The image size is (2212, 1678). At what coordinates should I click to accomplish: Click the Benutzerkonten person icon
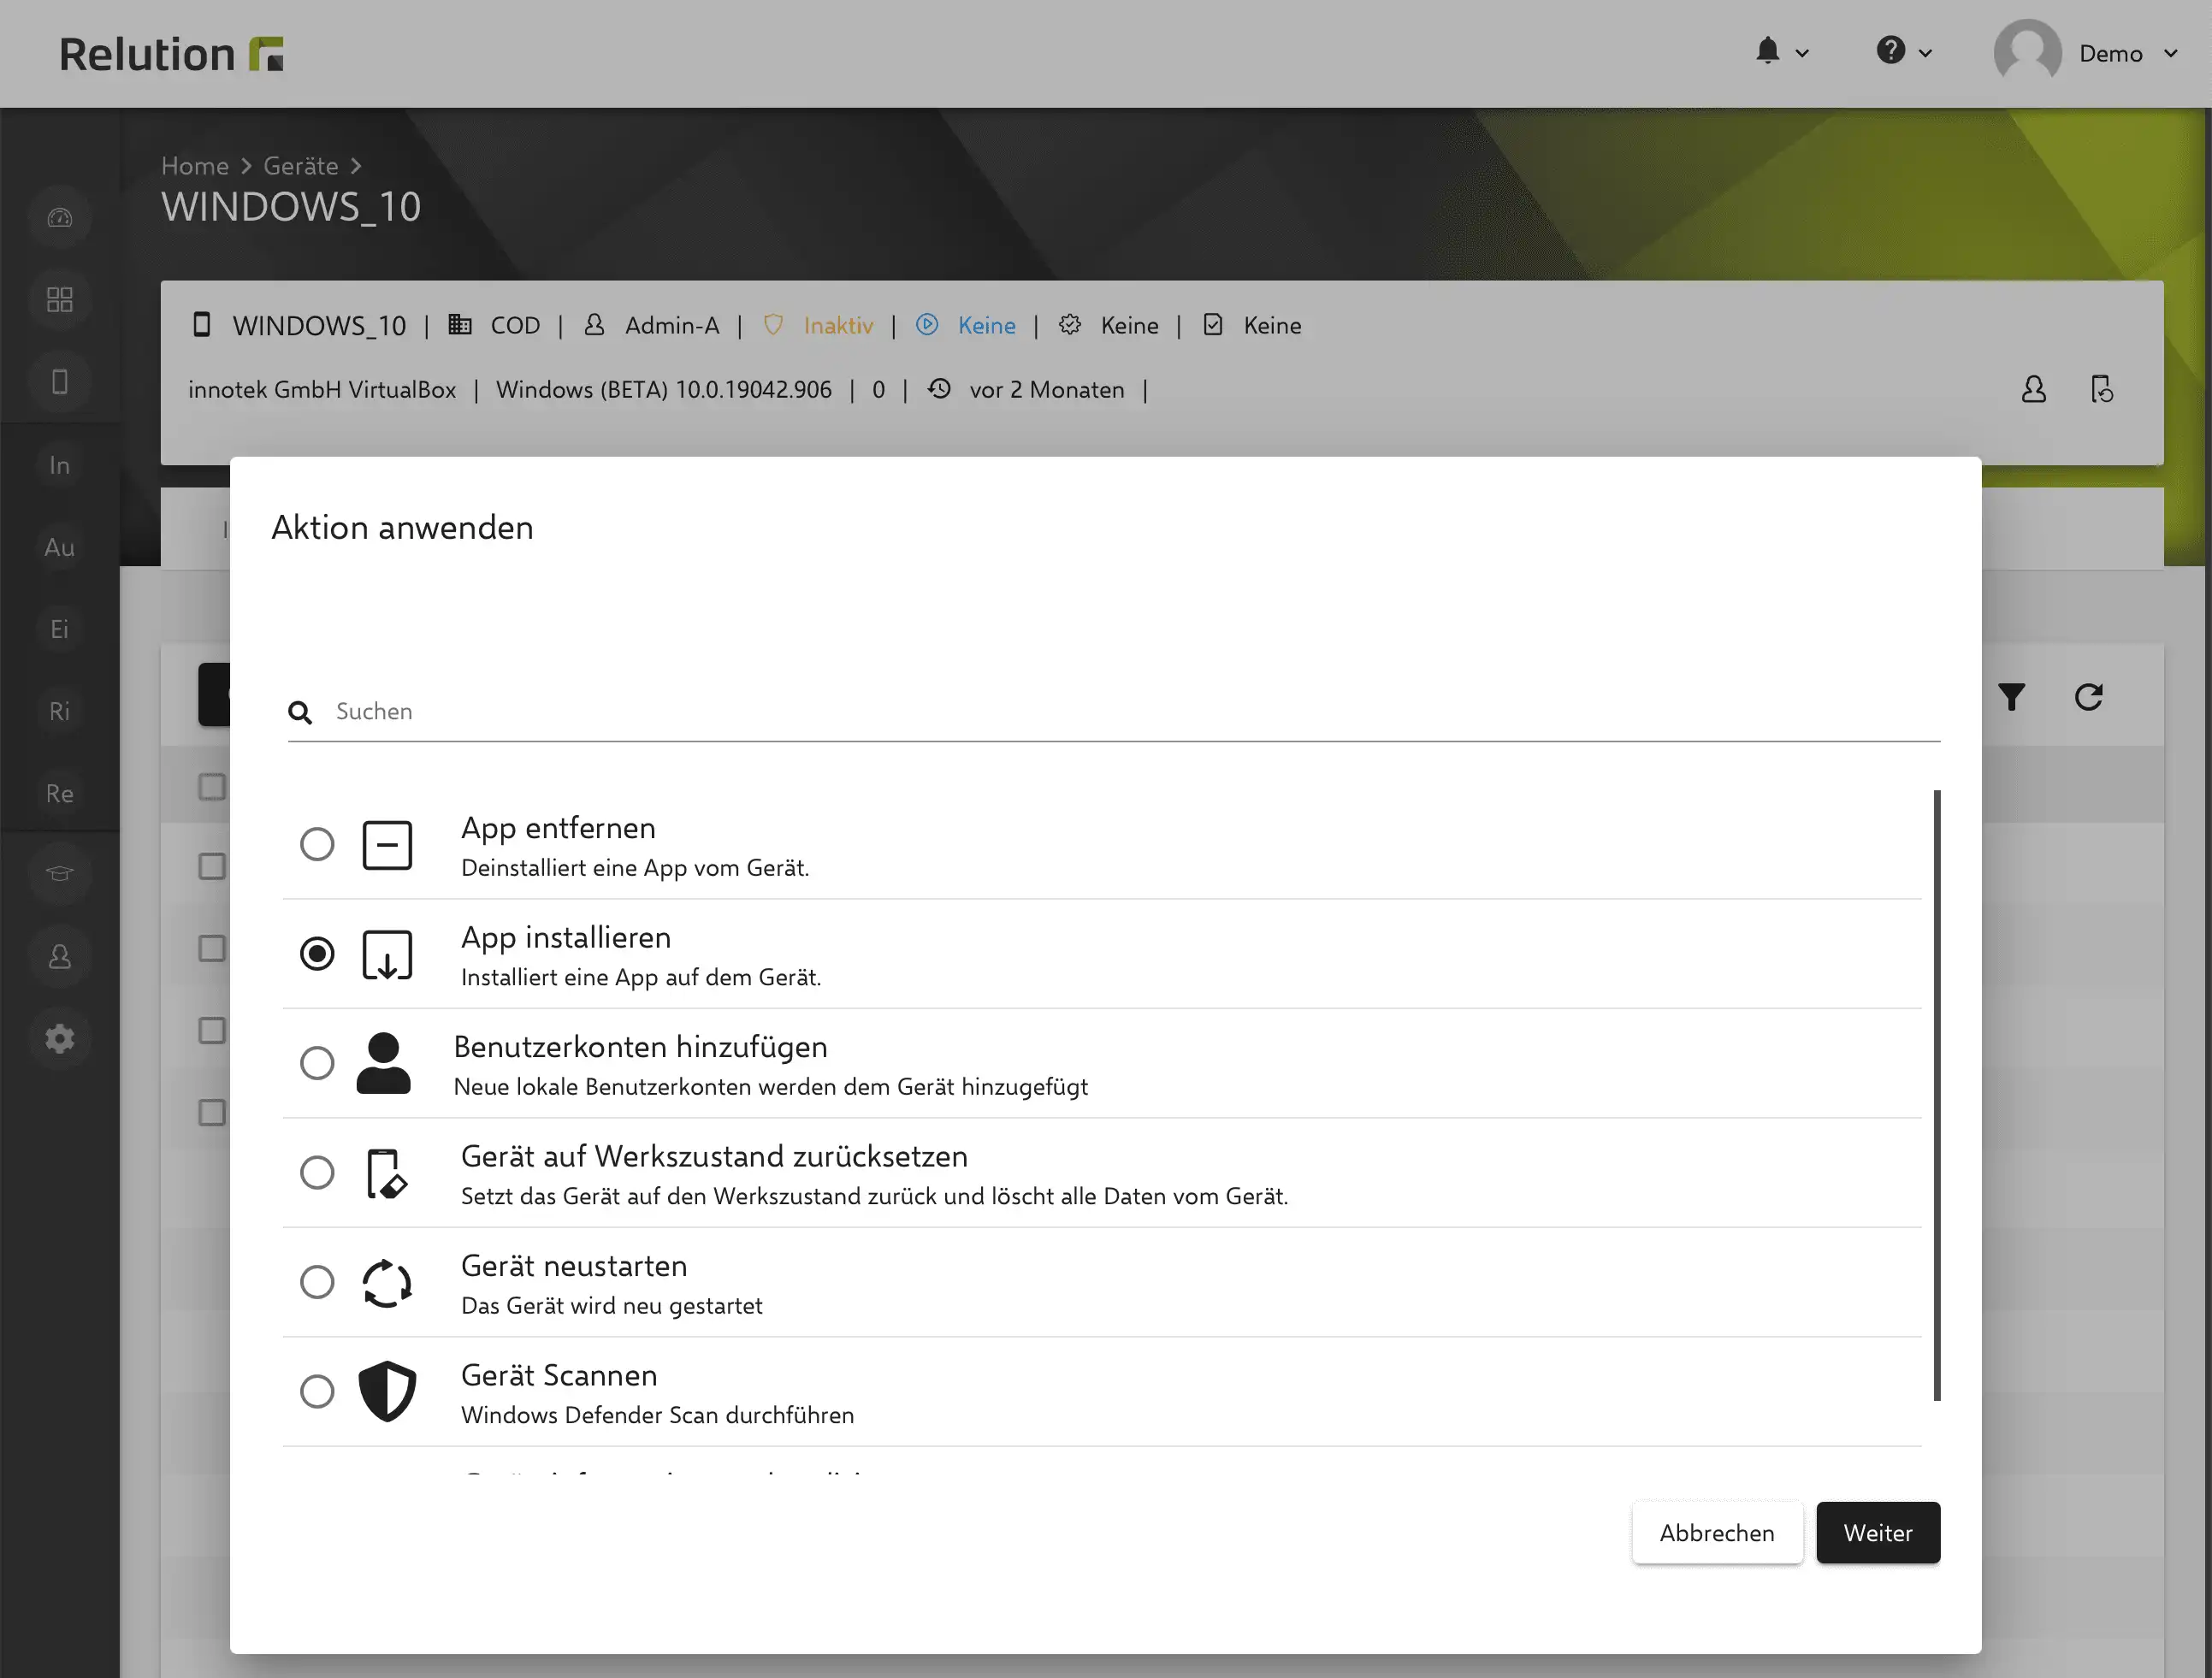click(x=383, y=1063)
